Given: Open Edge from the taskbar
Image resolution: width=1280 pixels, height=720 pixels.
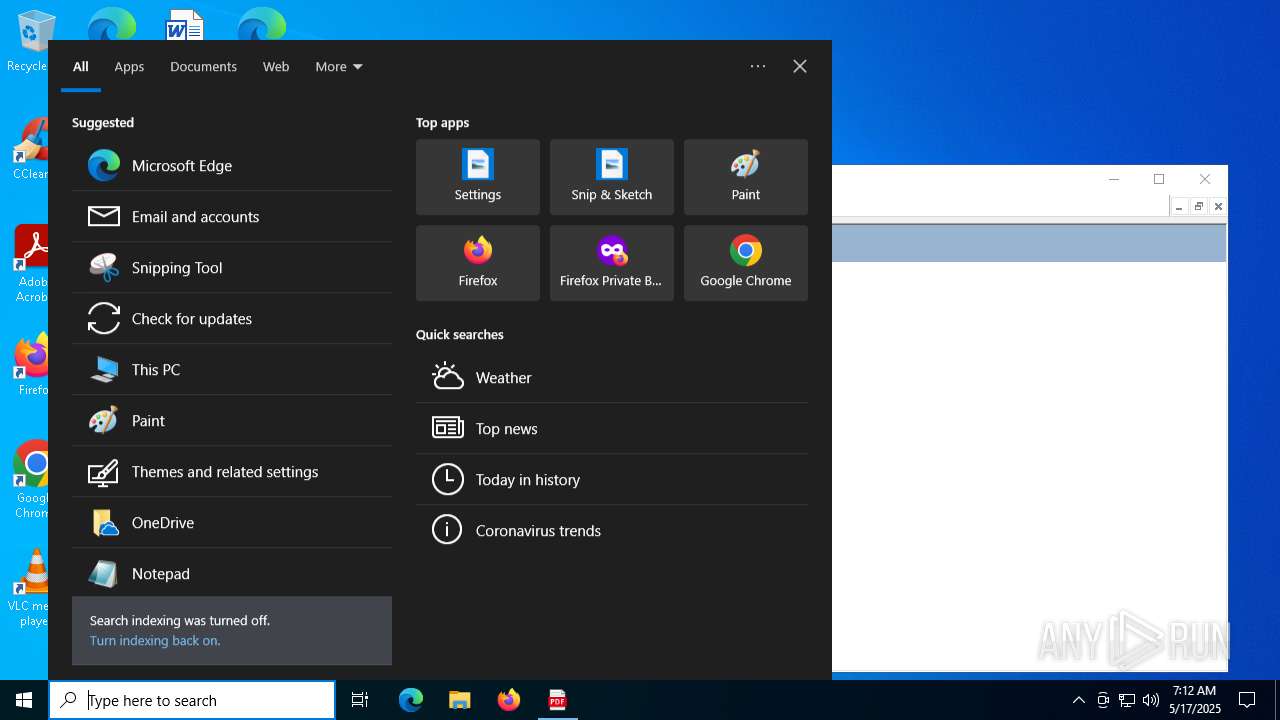Looking at the screenshot, I should coord(411,700).
